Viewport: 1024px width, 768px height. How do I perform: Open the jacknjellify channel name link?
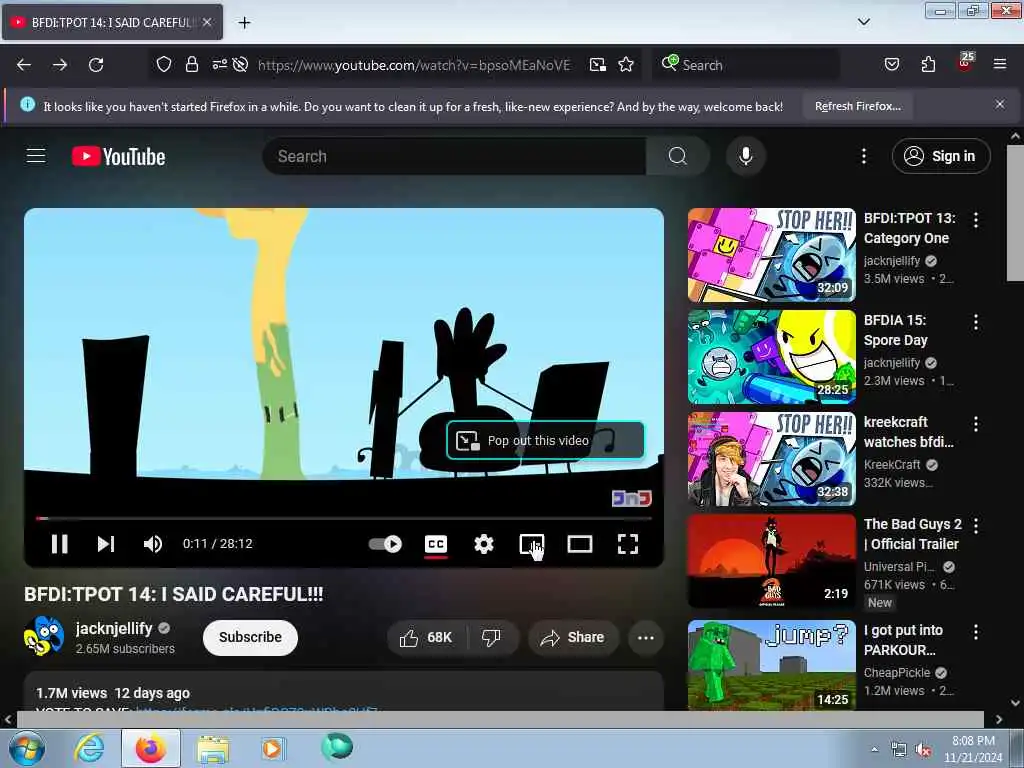pyautogui.click(x=114, y=628)
